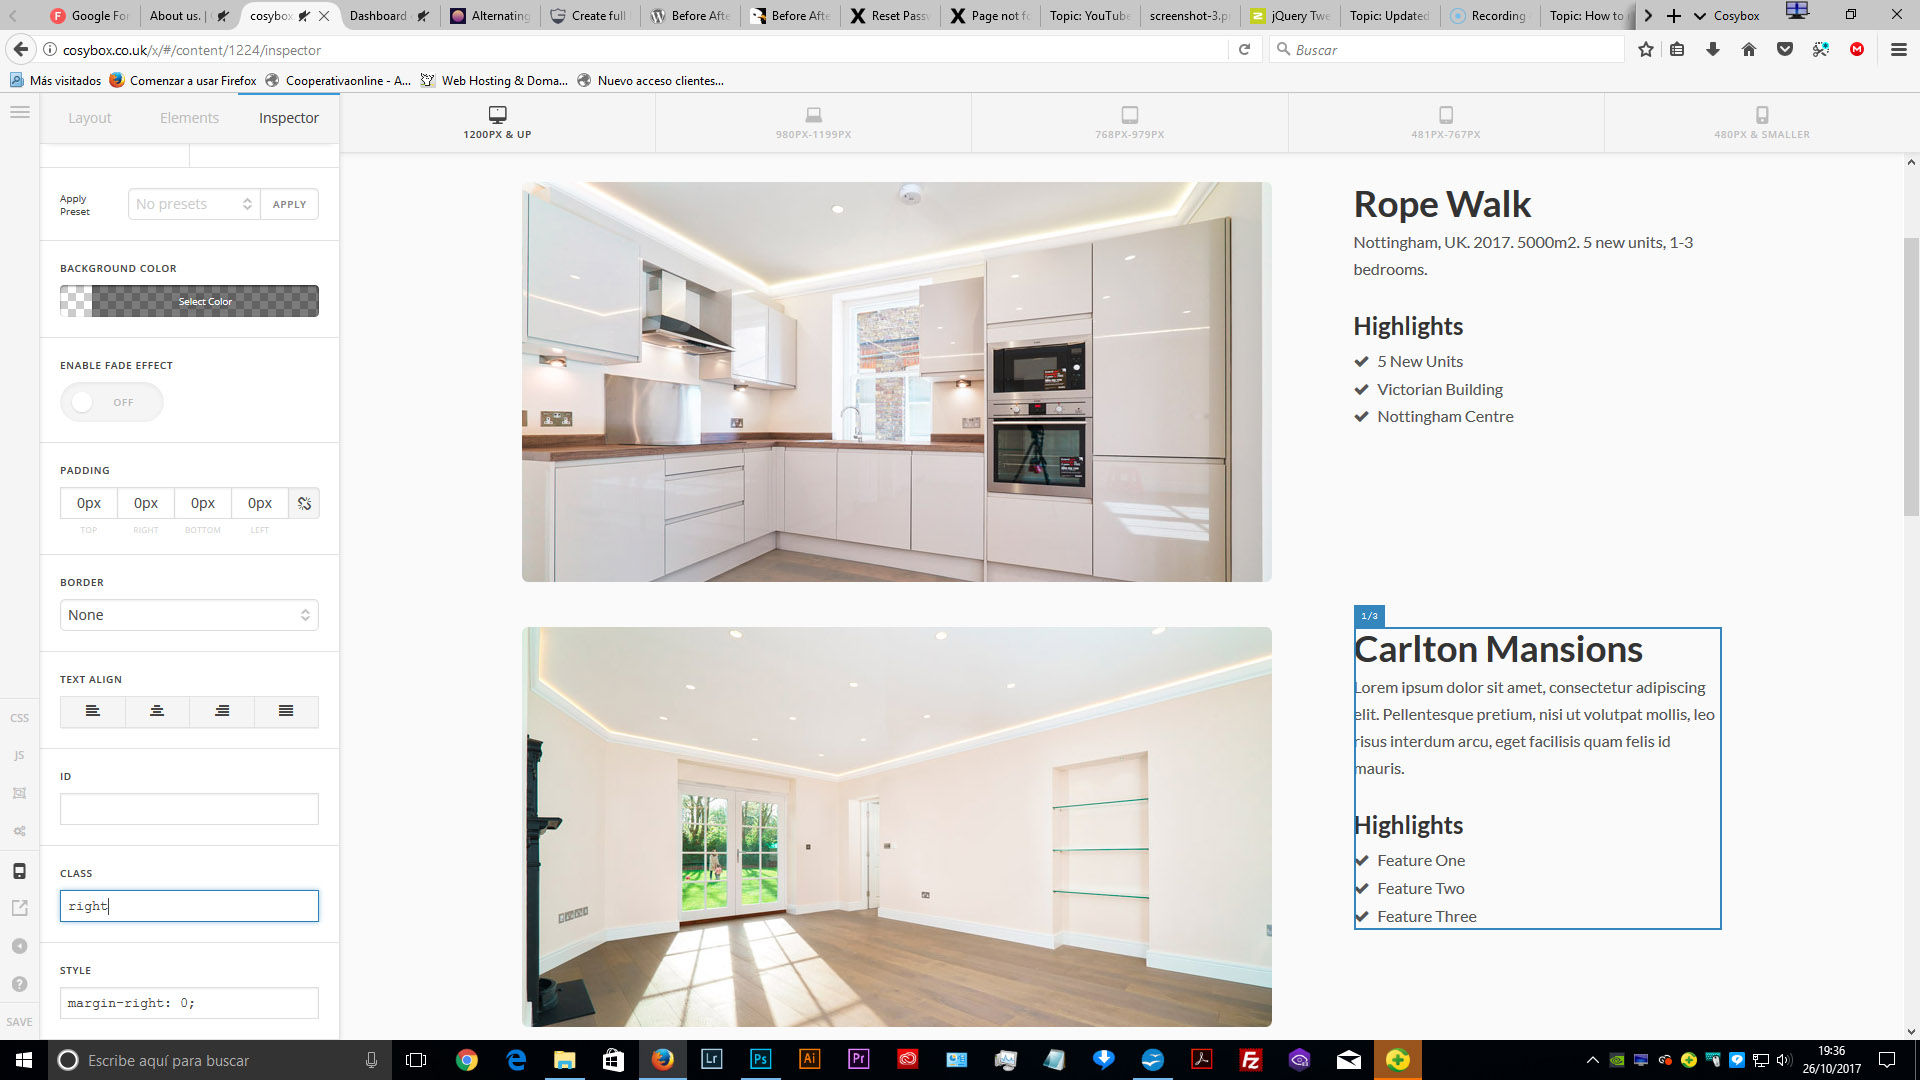The image size is (1920, 1080).
Task: Select right text alignment
Action: (222, 711)
